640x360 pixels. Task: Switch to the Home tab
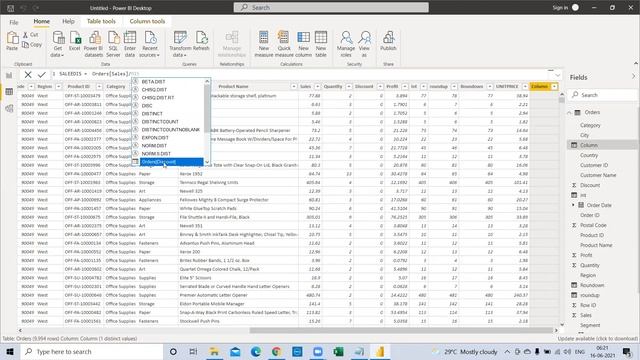[x=42, y=21]
